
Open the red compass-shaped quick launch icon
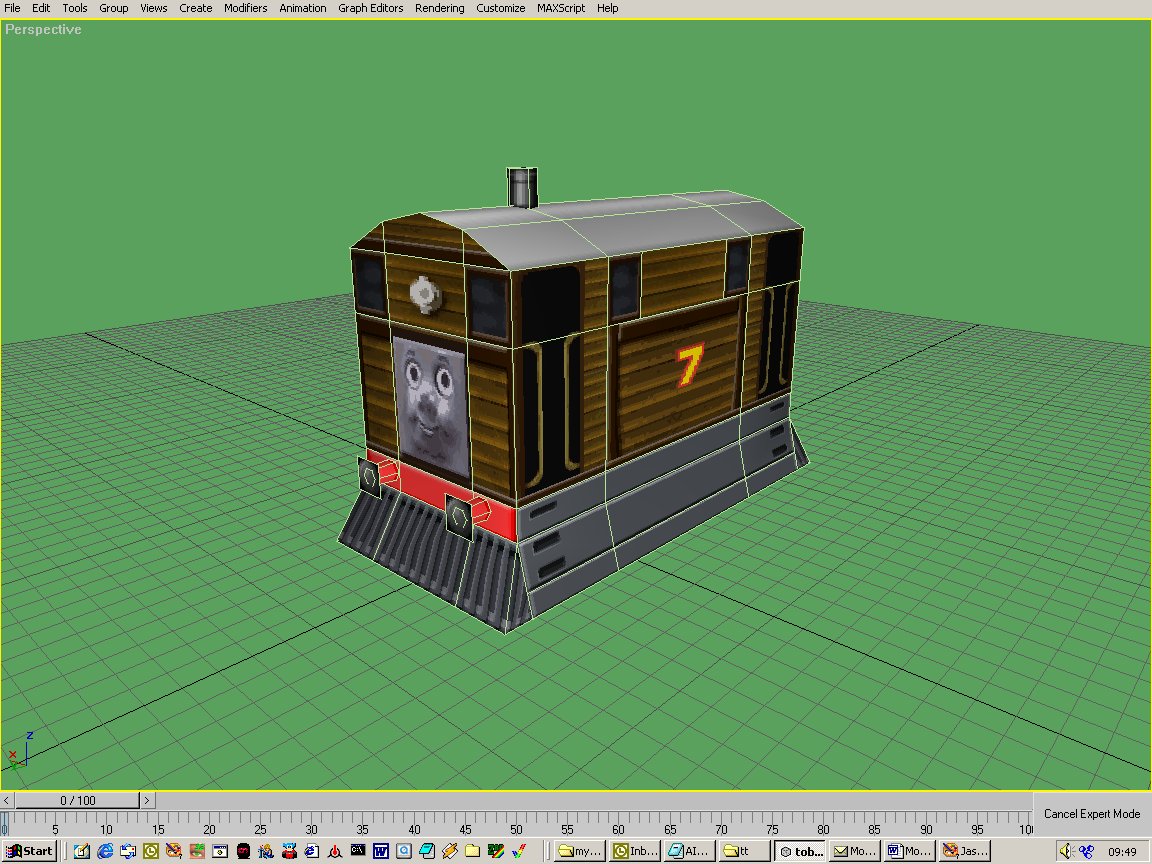pyautogui.click(x=335, y=852)
